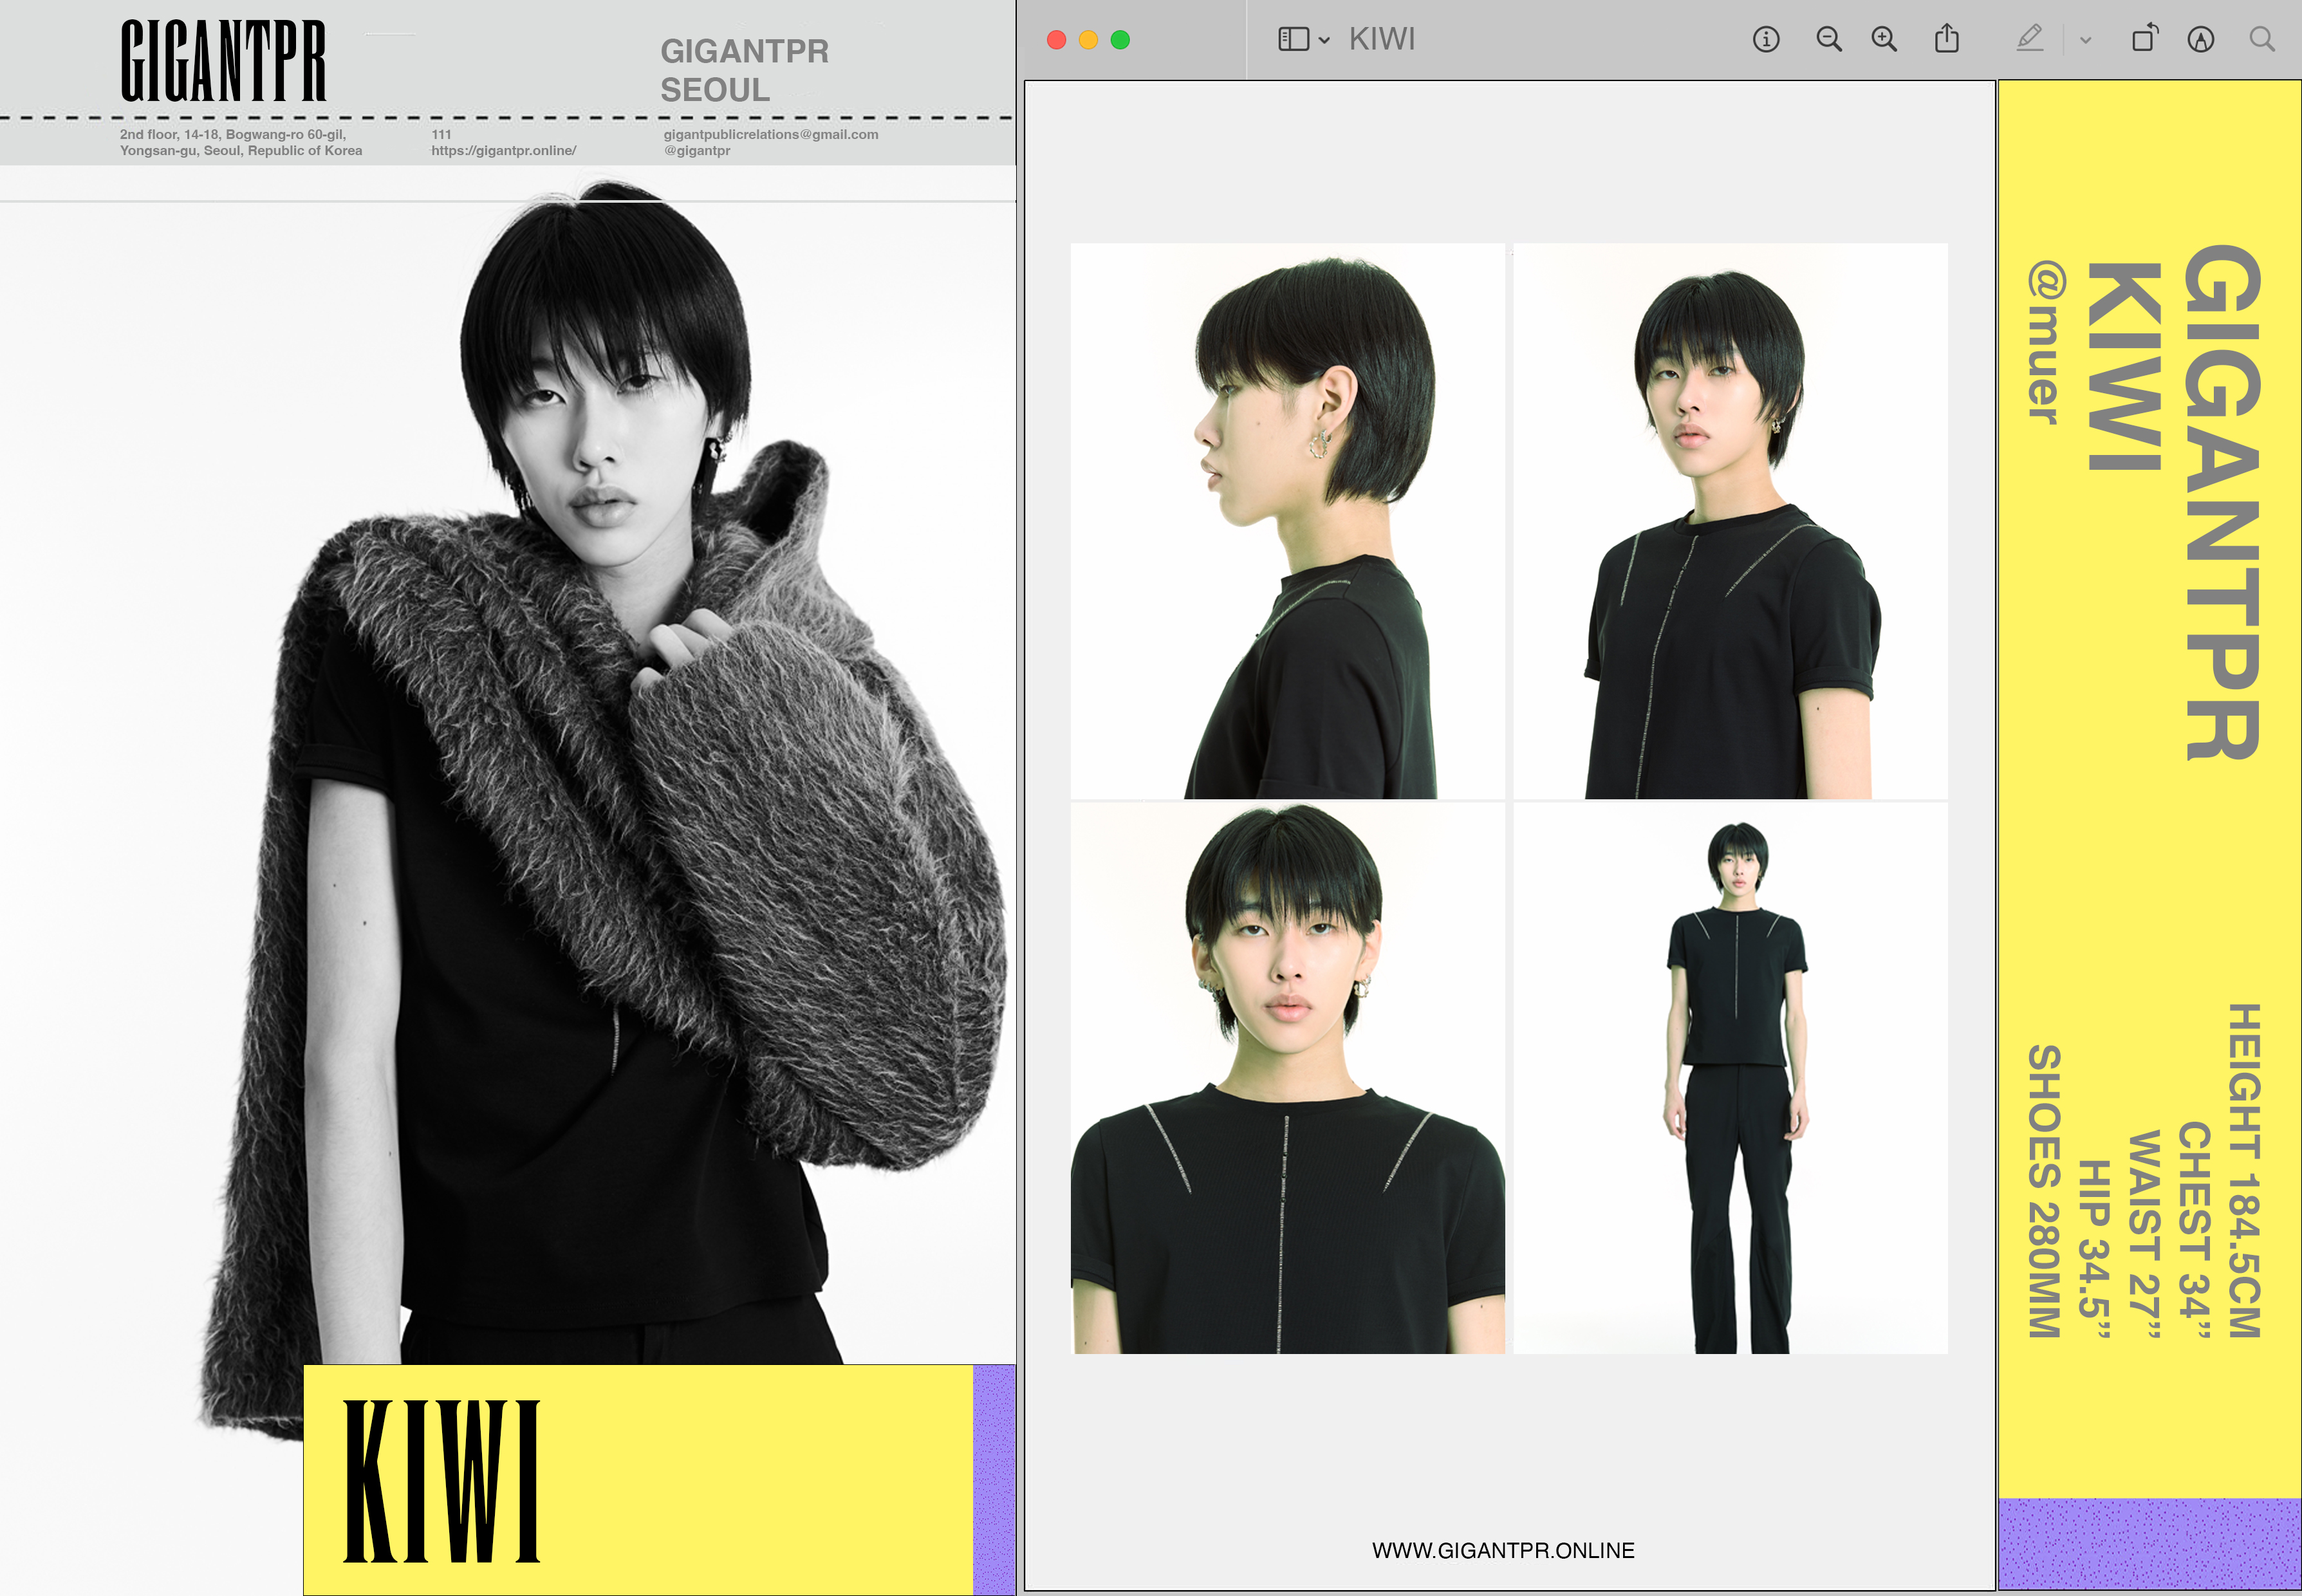2302x1596 pixels.
Task: Expand the sidebar view options chevron
Action: (1324, 41)
